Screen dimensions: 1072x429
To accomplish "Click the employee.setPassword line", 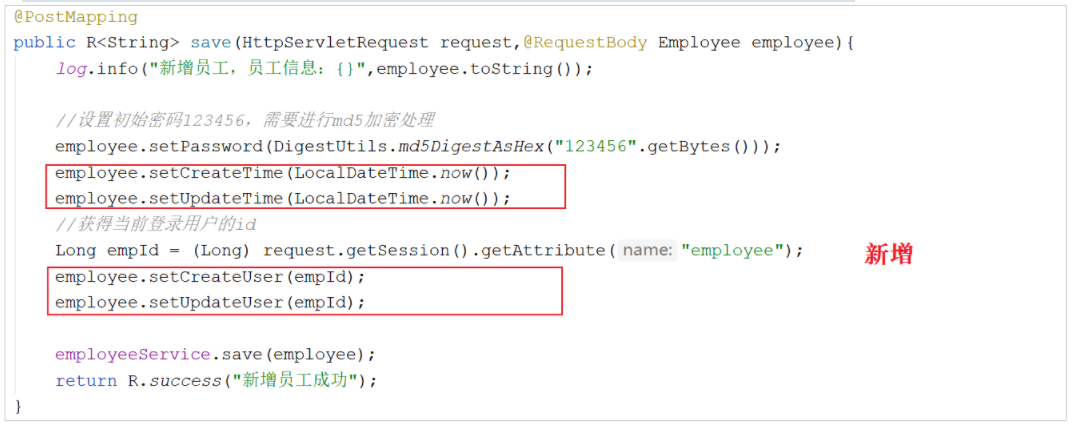I will pyautogui.click(x=418, y=147).
